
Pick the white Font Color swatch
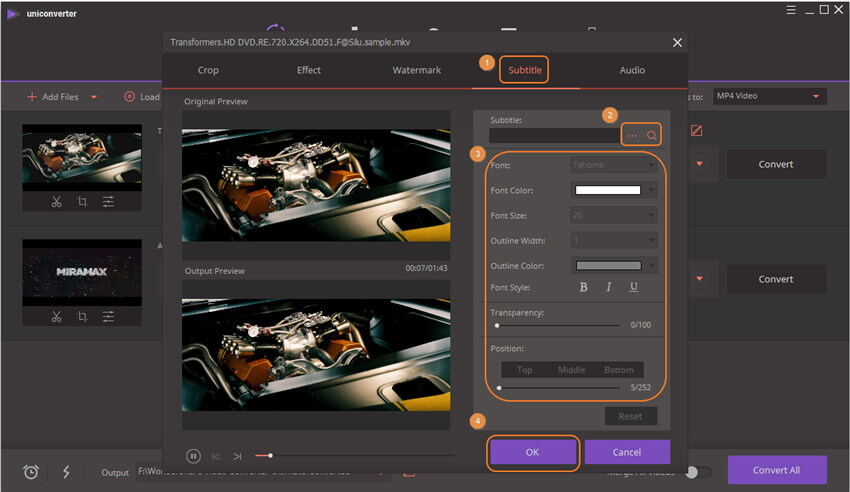tap(608, 190)
